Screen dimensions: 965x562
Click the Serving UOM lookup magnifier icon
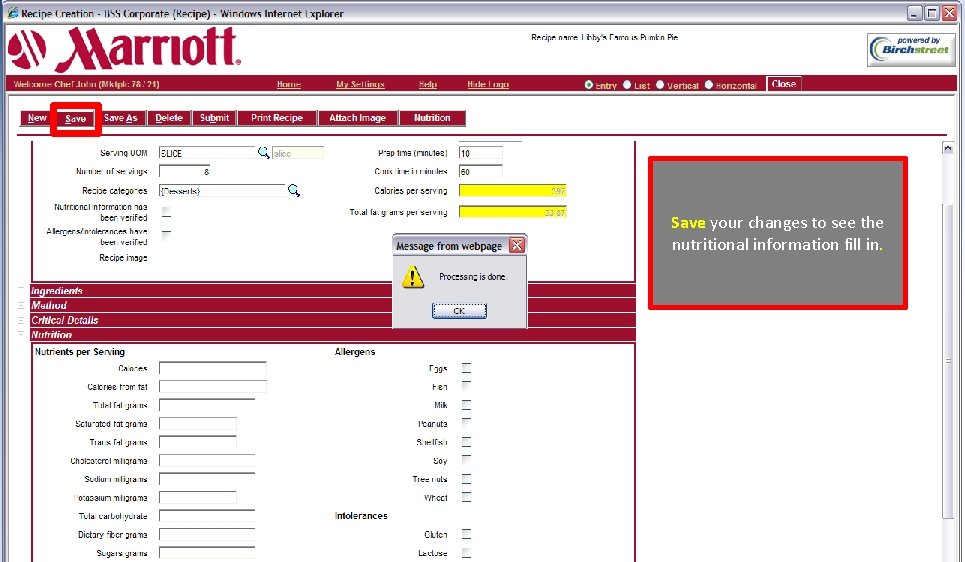pyautogui.click(x=263, y=152)
